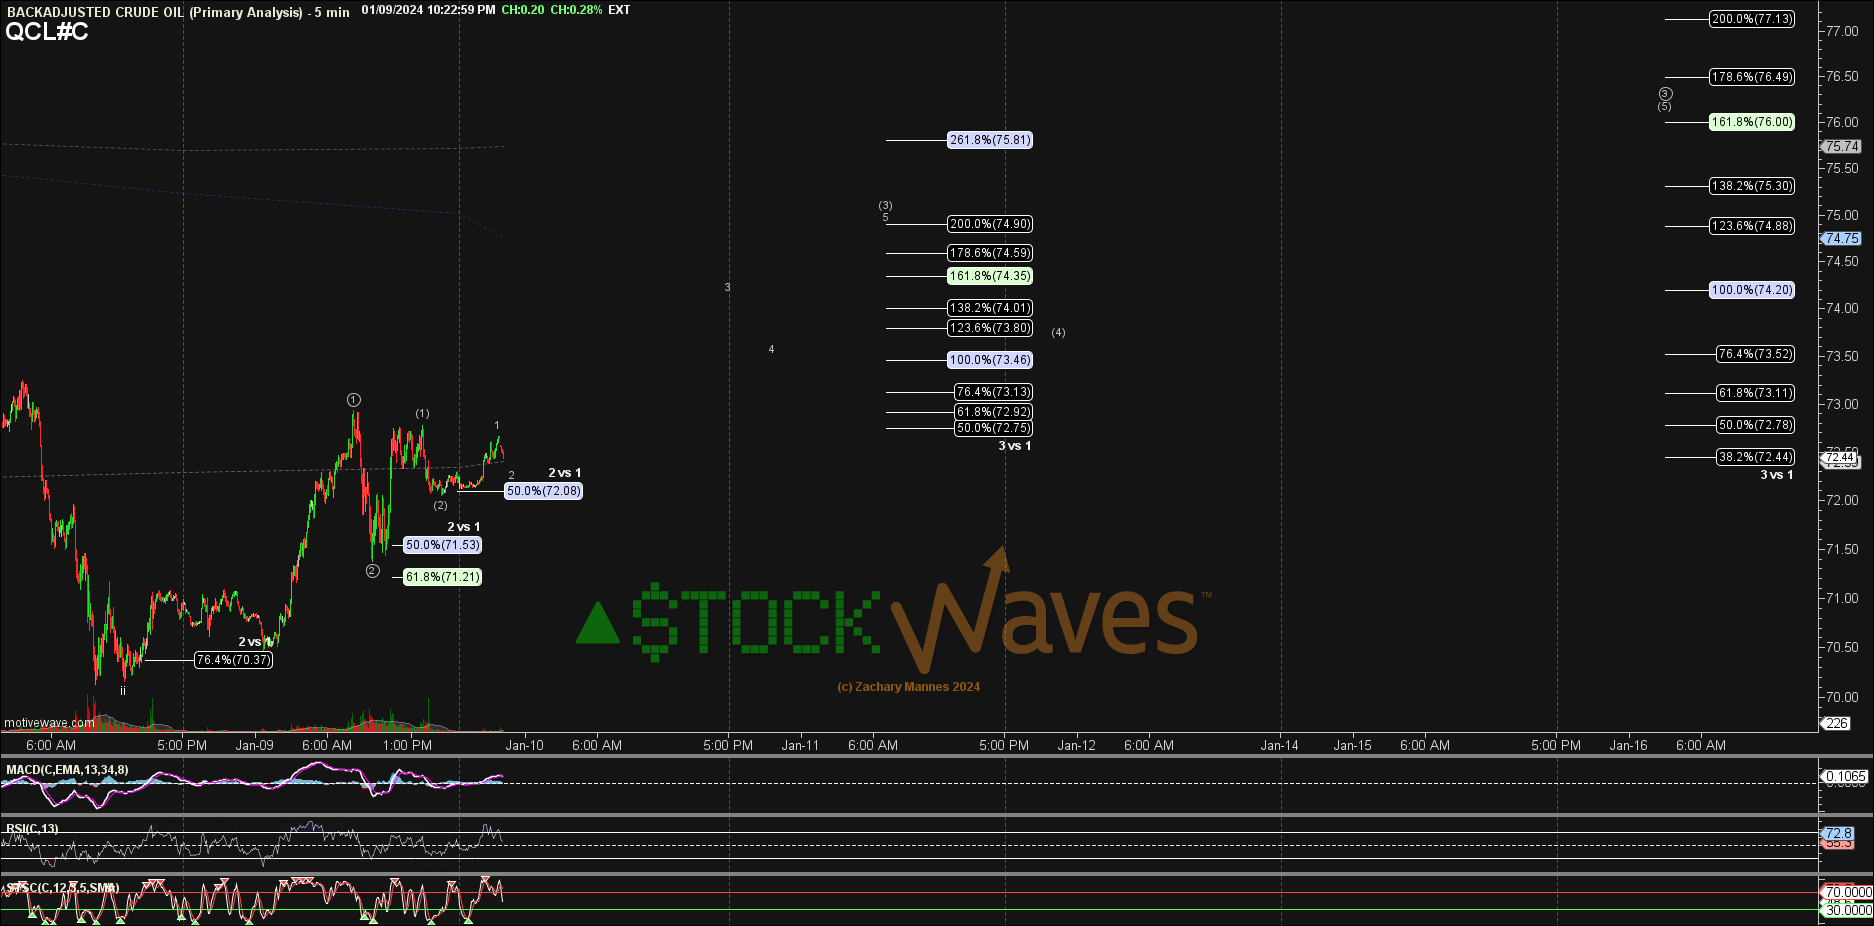Click the current price tag 72.44 on the axis

pos(1840,458)
